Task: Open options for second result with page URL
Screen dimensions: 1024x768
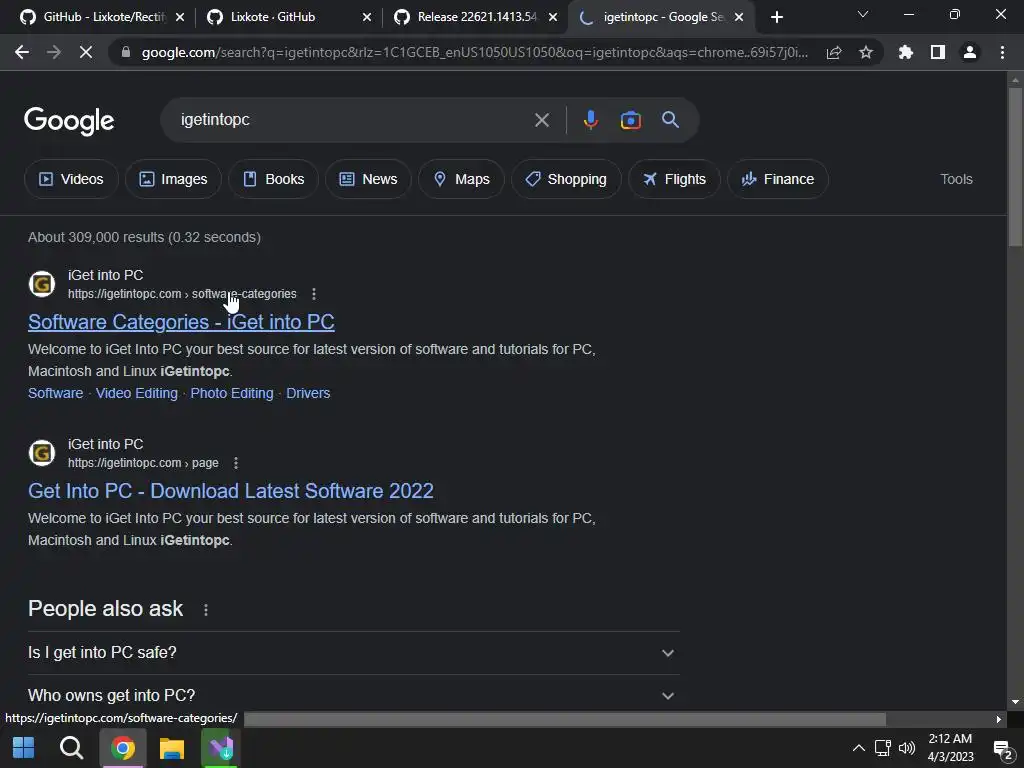Action: click(x=236, y=463)
